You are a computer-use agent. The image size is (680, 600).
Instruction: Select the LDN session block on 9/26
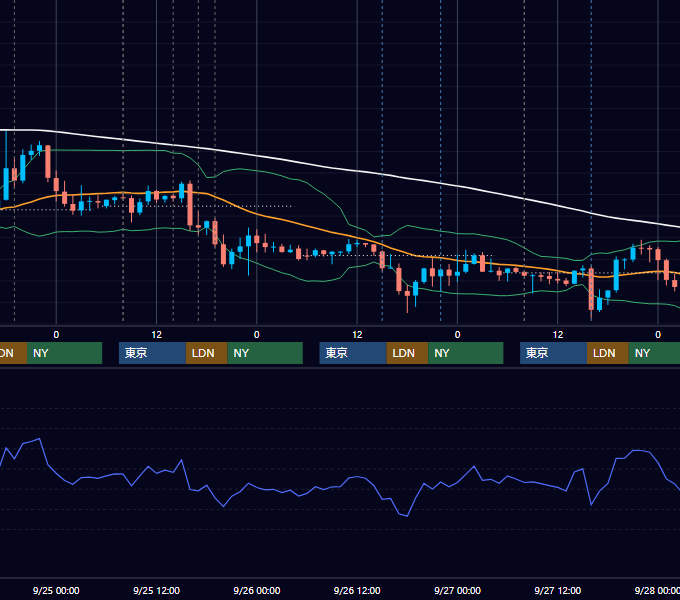(x=407, y=353)
